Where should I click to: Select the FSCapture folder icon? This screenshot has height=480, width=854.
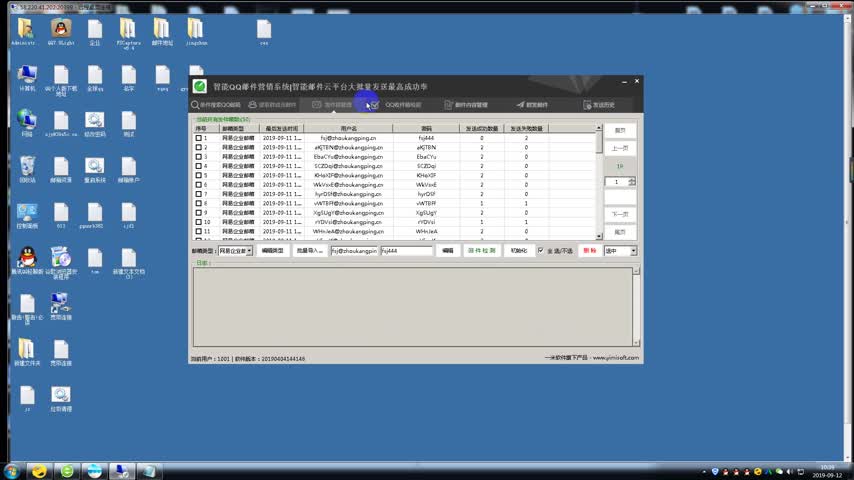click(128, 34)
